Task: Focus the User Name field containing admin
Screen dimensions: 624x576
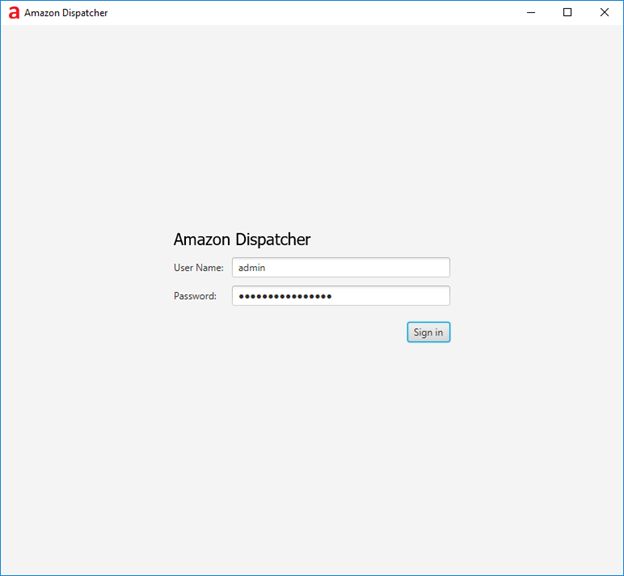Action: tap(341, 267)
